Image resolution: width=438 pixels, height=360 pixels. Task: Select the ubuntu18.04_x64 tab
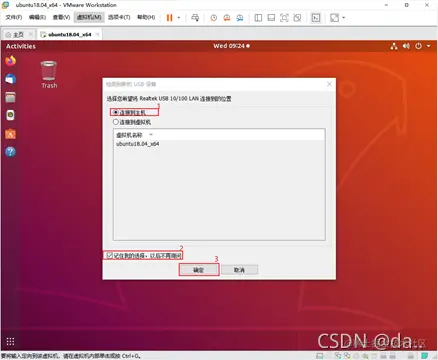tap(70, 34)
